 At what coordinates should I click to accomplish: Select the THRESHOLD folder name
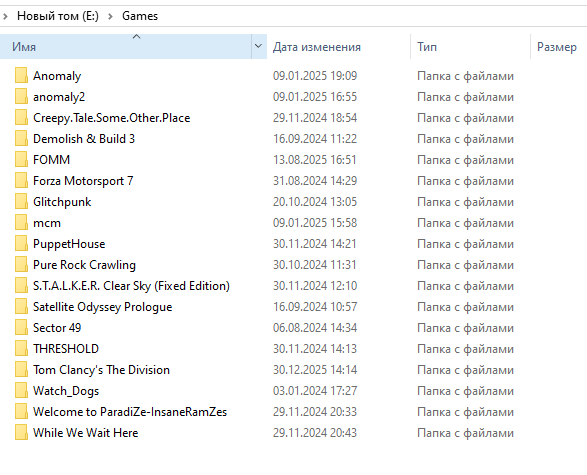(66, 348)
